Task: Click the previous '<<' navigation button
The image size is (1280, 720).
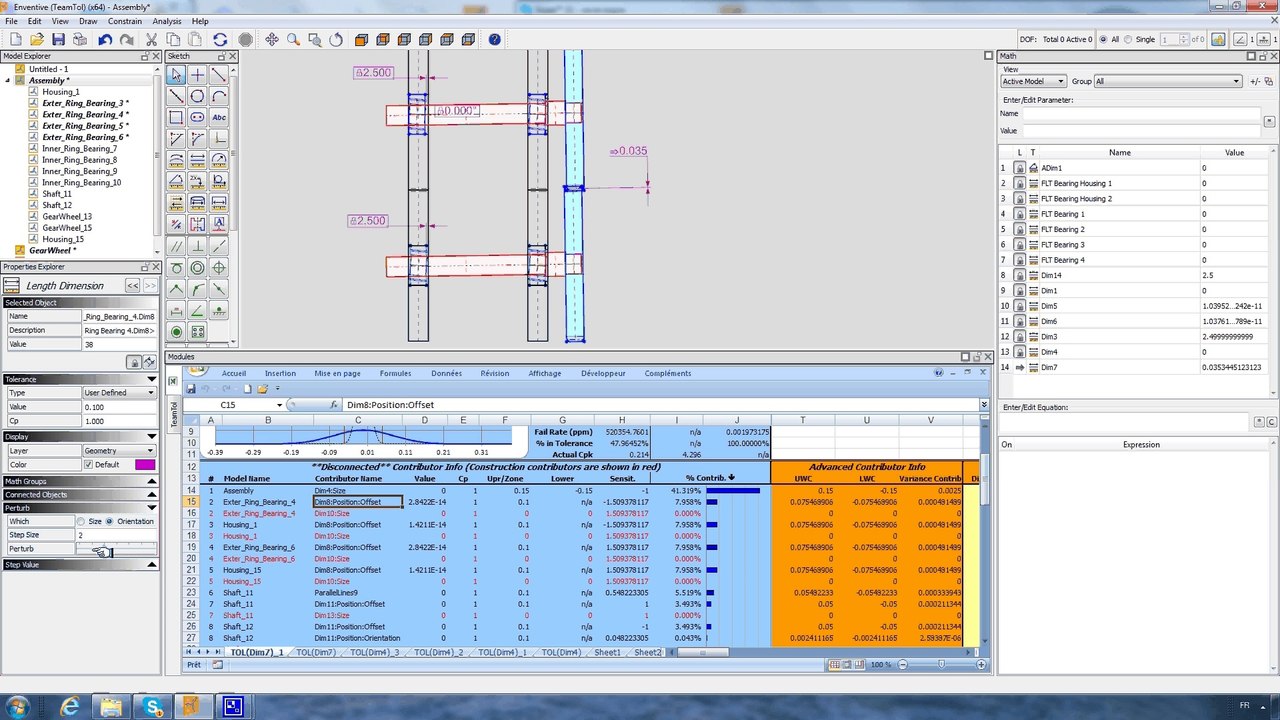Action: pos(132,286)
